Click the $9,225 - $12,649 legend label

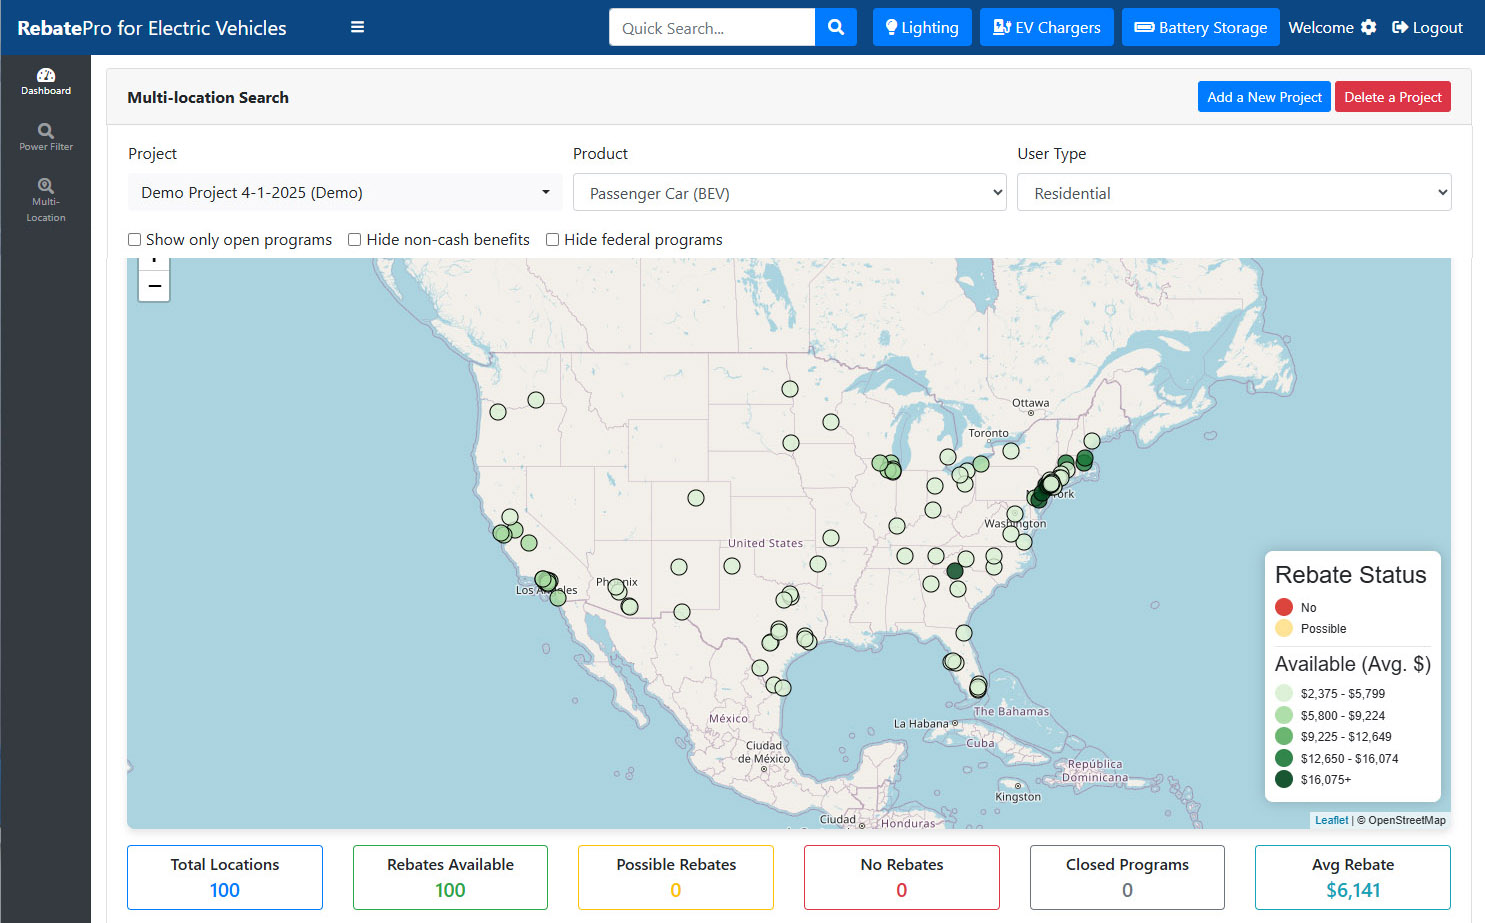pyautogui.click(x=1346, y=737)
